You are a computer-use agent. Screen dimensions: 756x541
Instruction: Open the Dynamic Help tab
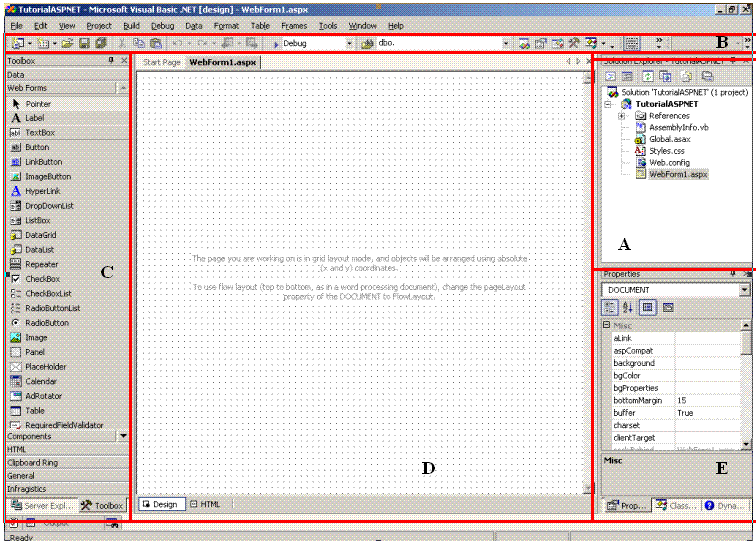click(x=724, y=505)
